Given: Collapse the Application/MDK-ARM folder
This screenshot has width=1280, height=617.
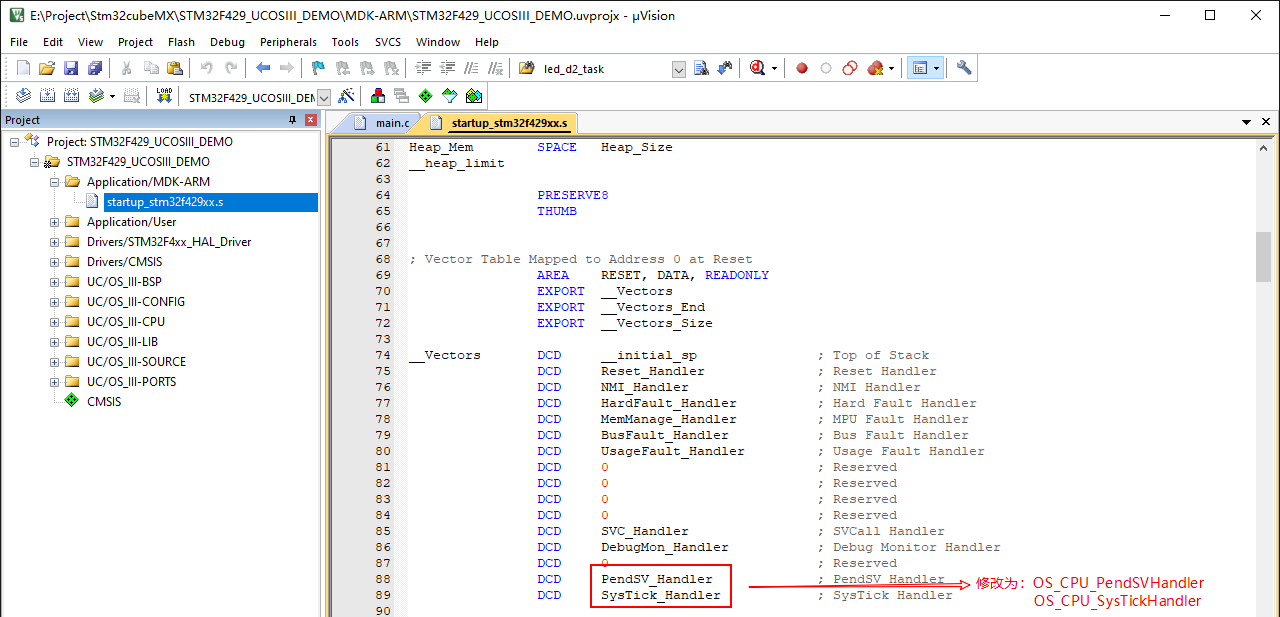Looking at the screenshot, I should (x=55, y=182).
